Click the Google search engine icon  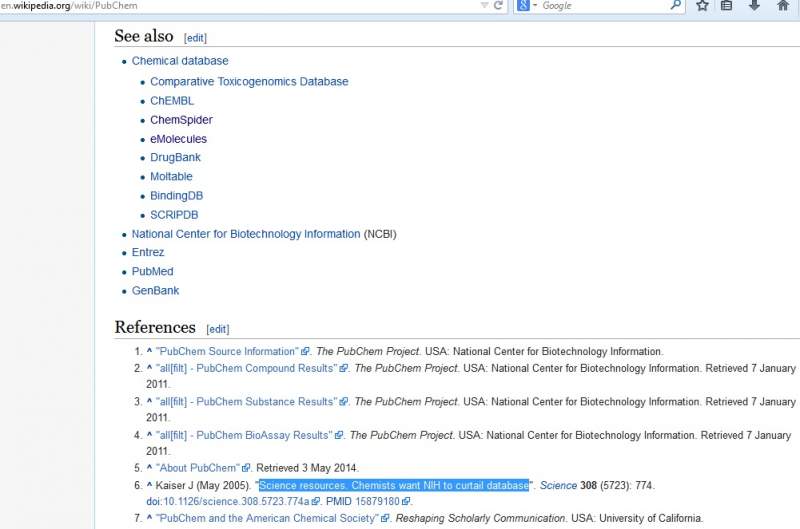click(523, 6)
